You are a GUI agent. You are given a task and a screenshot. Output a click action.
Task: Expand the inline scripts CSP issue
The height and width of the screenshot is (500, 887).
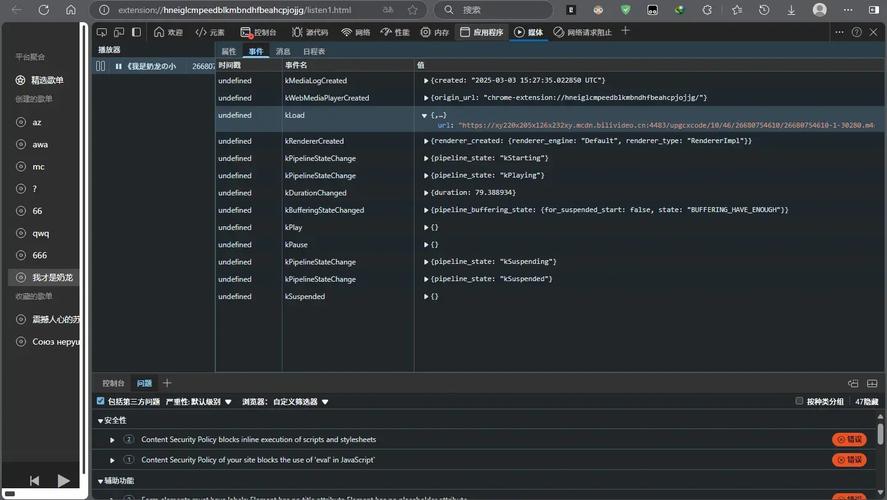[113, 439]
